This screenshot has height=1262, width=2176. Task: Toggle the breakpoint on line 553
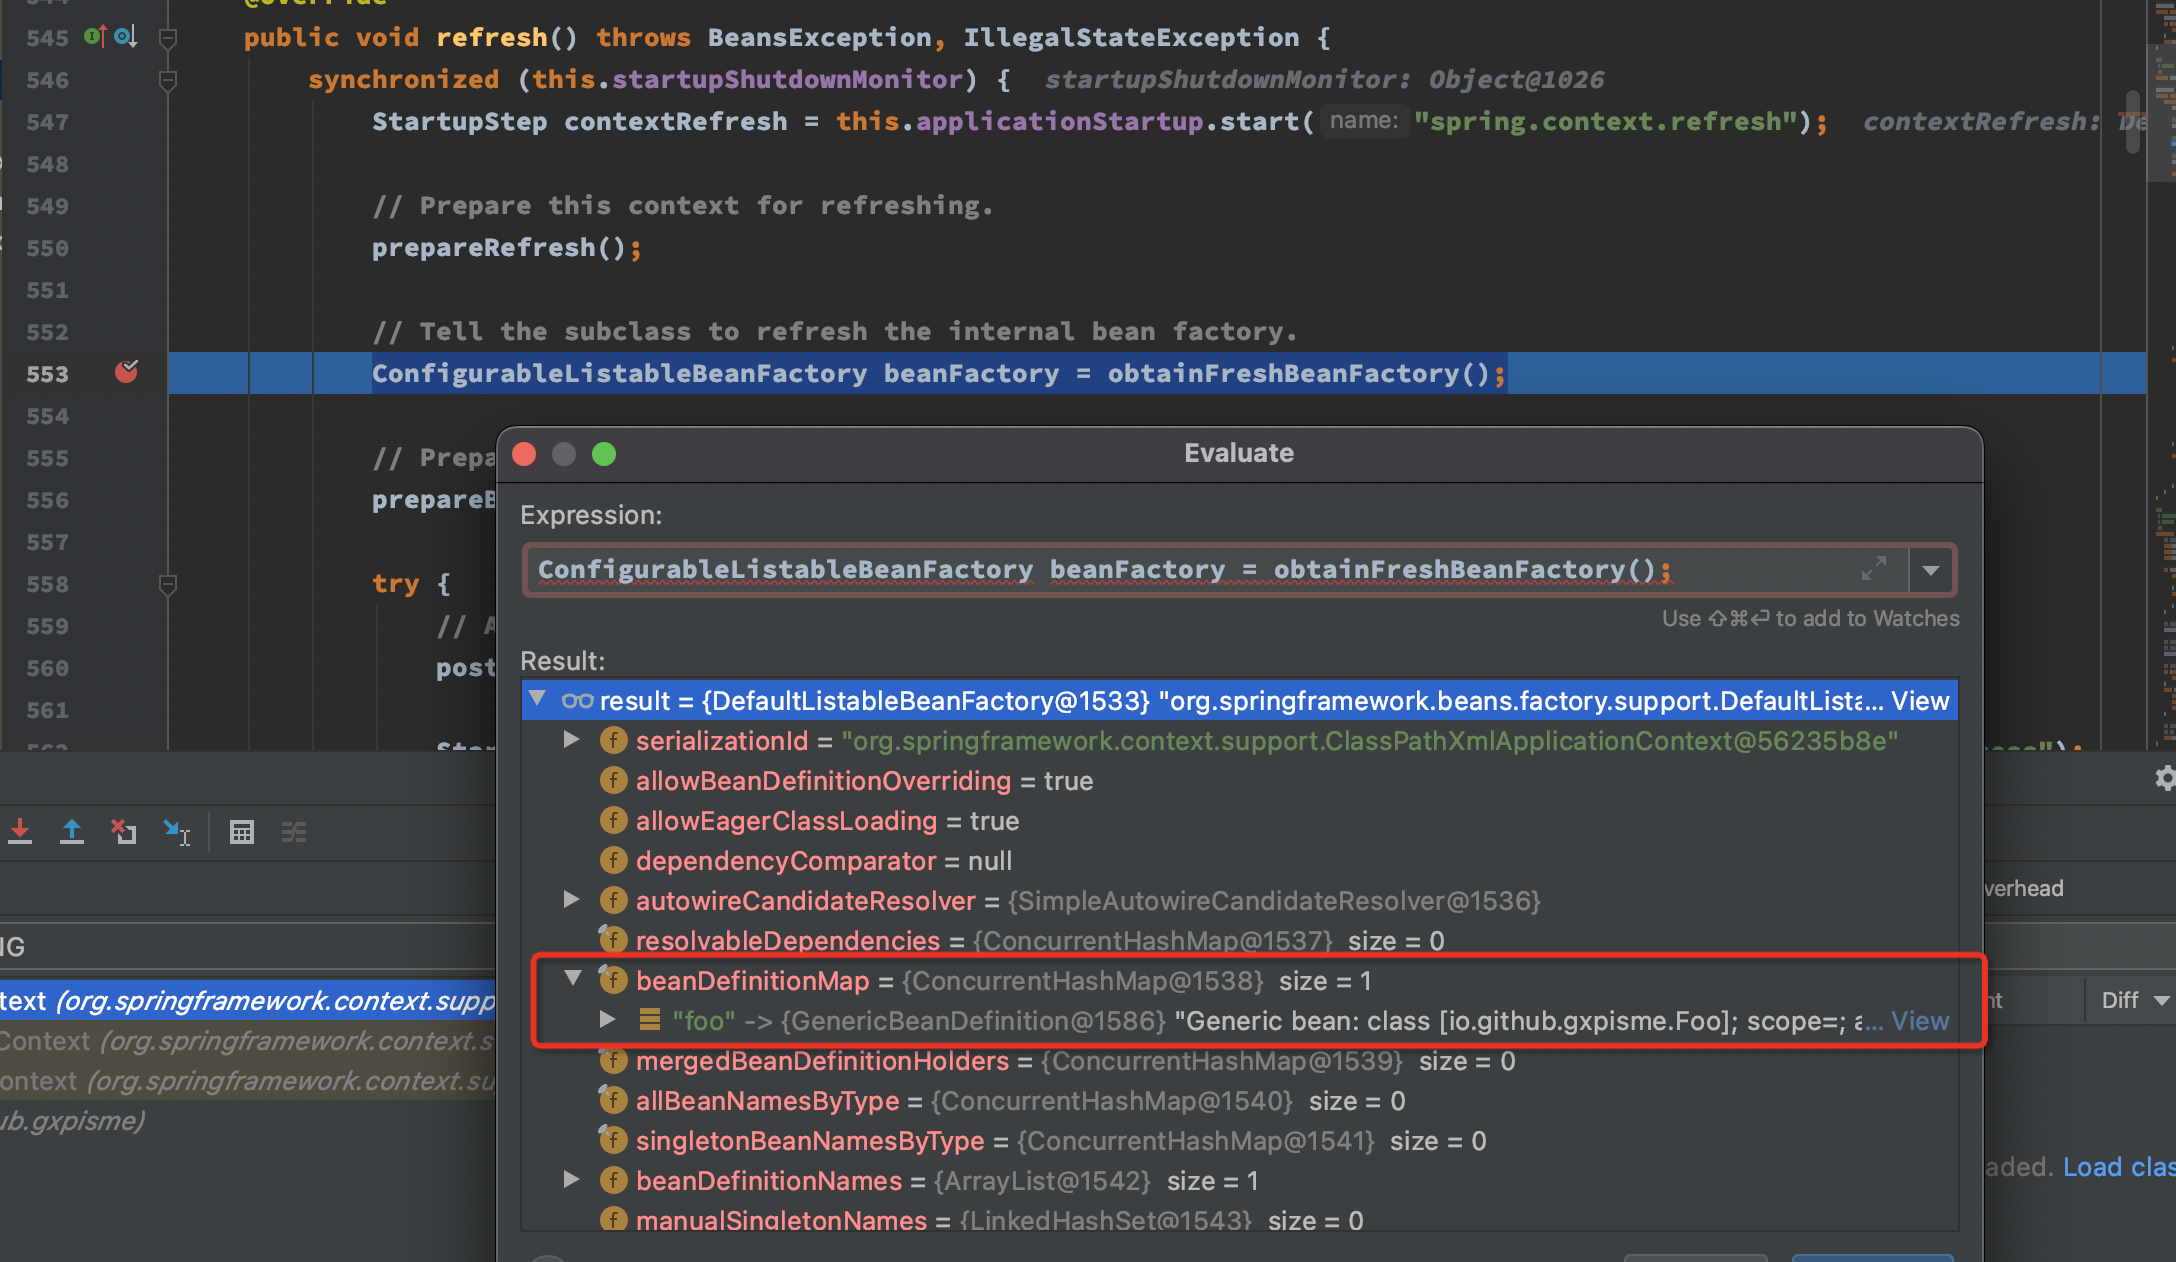click(126, 373)
